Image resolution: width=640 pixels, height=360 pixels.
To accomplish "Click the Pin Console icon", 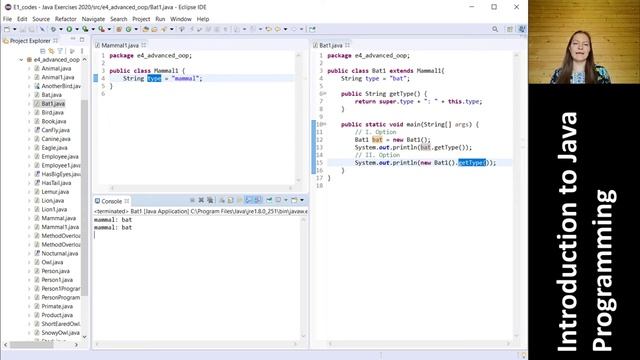I will [x=269, y=200].
